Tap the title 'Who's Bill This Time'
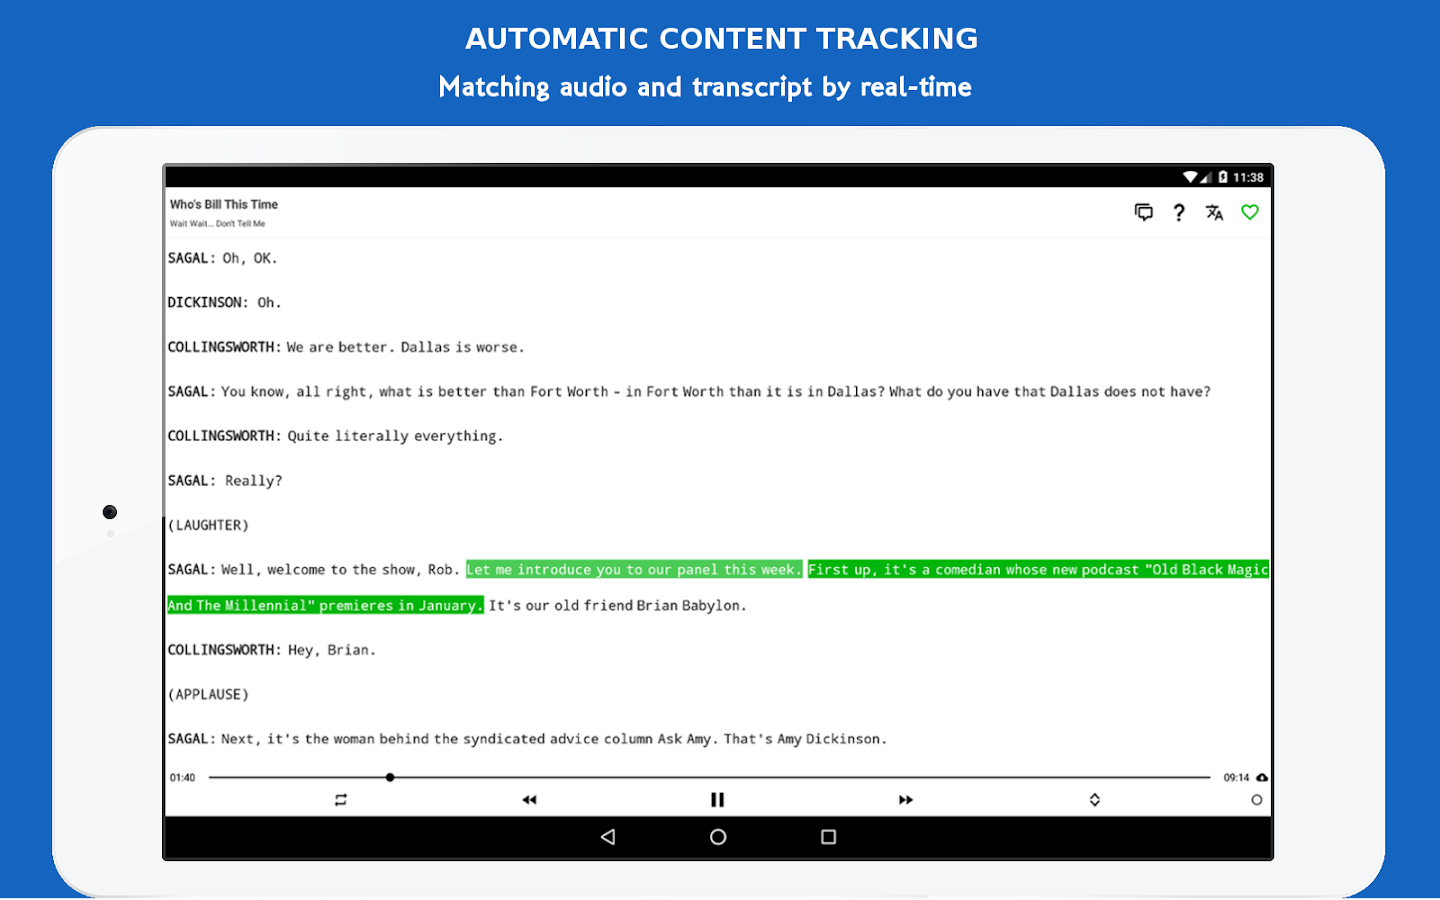The width and height of the screenshot is (1440, 900). click(224, 204)
